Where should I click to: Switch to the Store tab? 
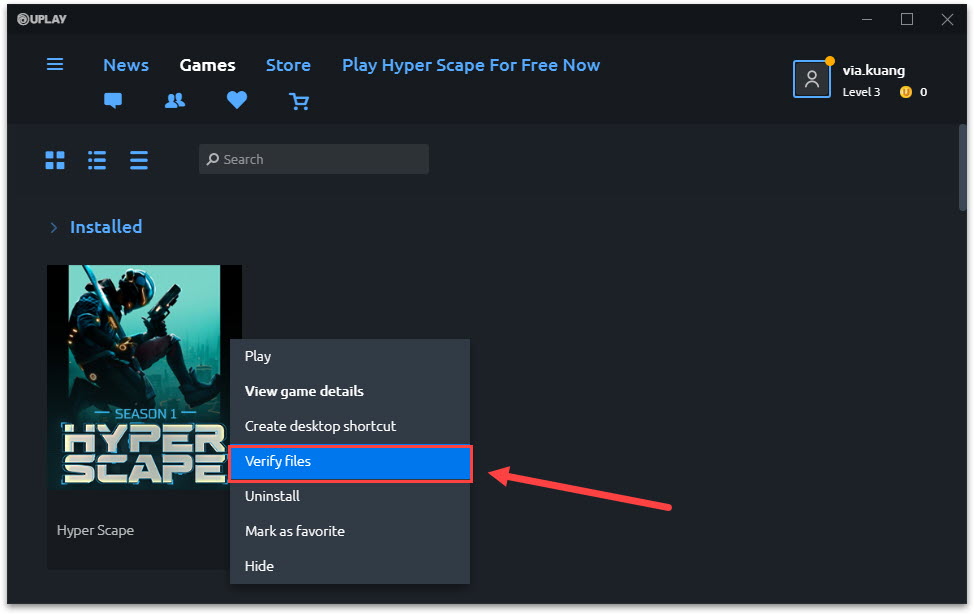coord(288,65)
